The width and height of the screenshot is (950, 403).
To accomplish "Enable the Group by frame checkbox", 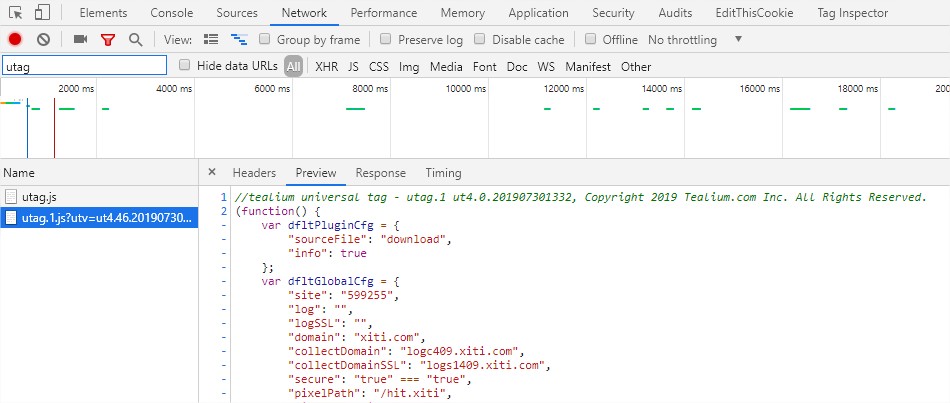I will [x=264, y=40].
